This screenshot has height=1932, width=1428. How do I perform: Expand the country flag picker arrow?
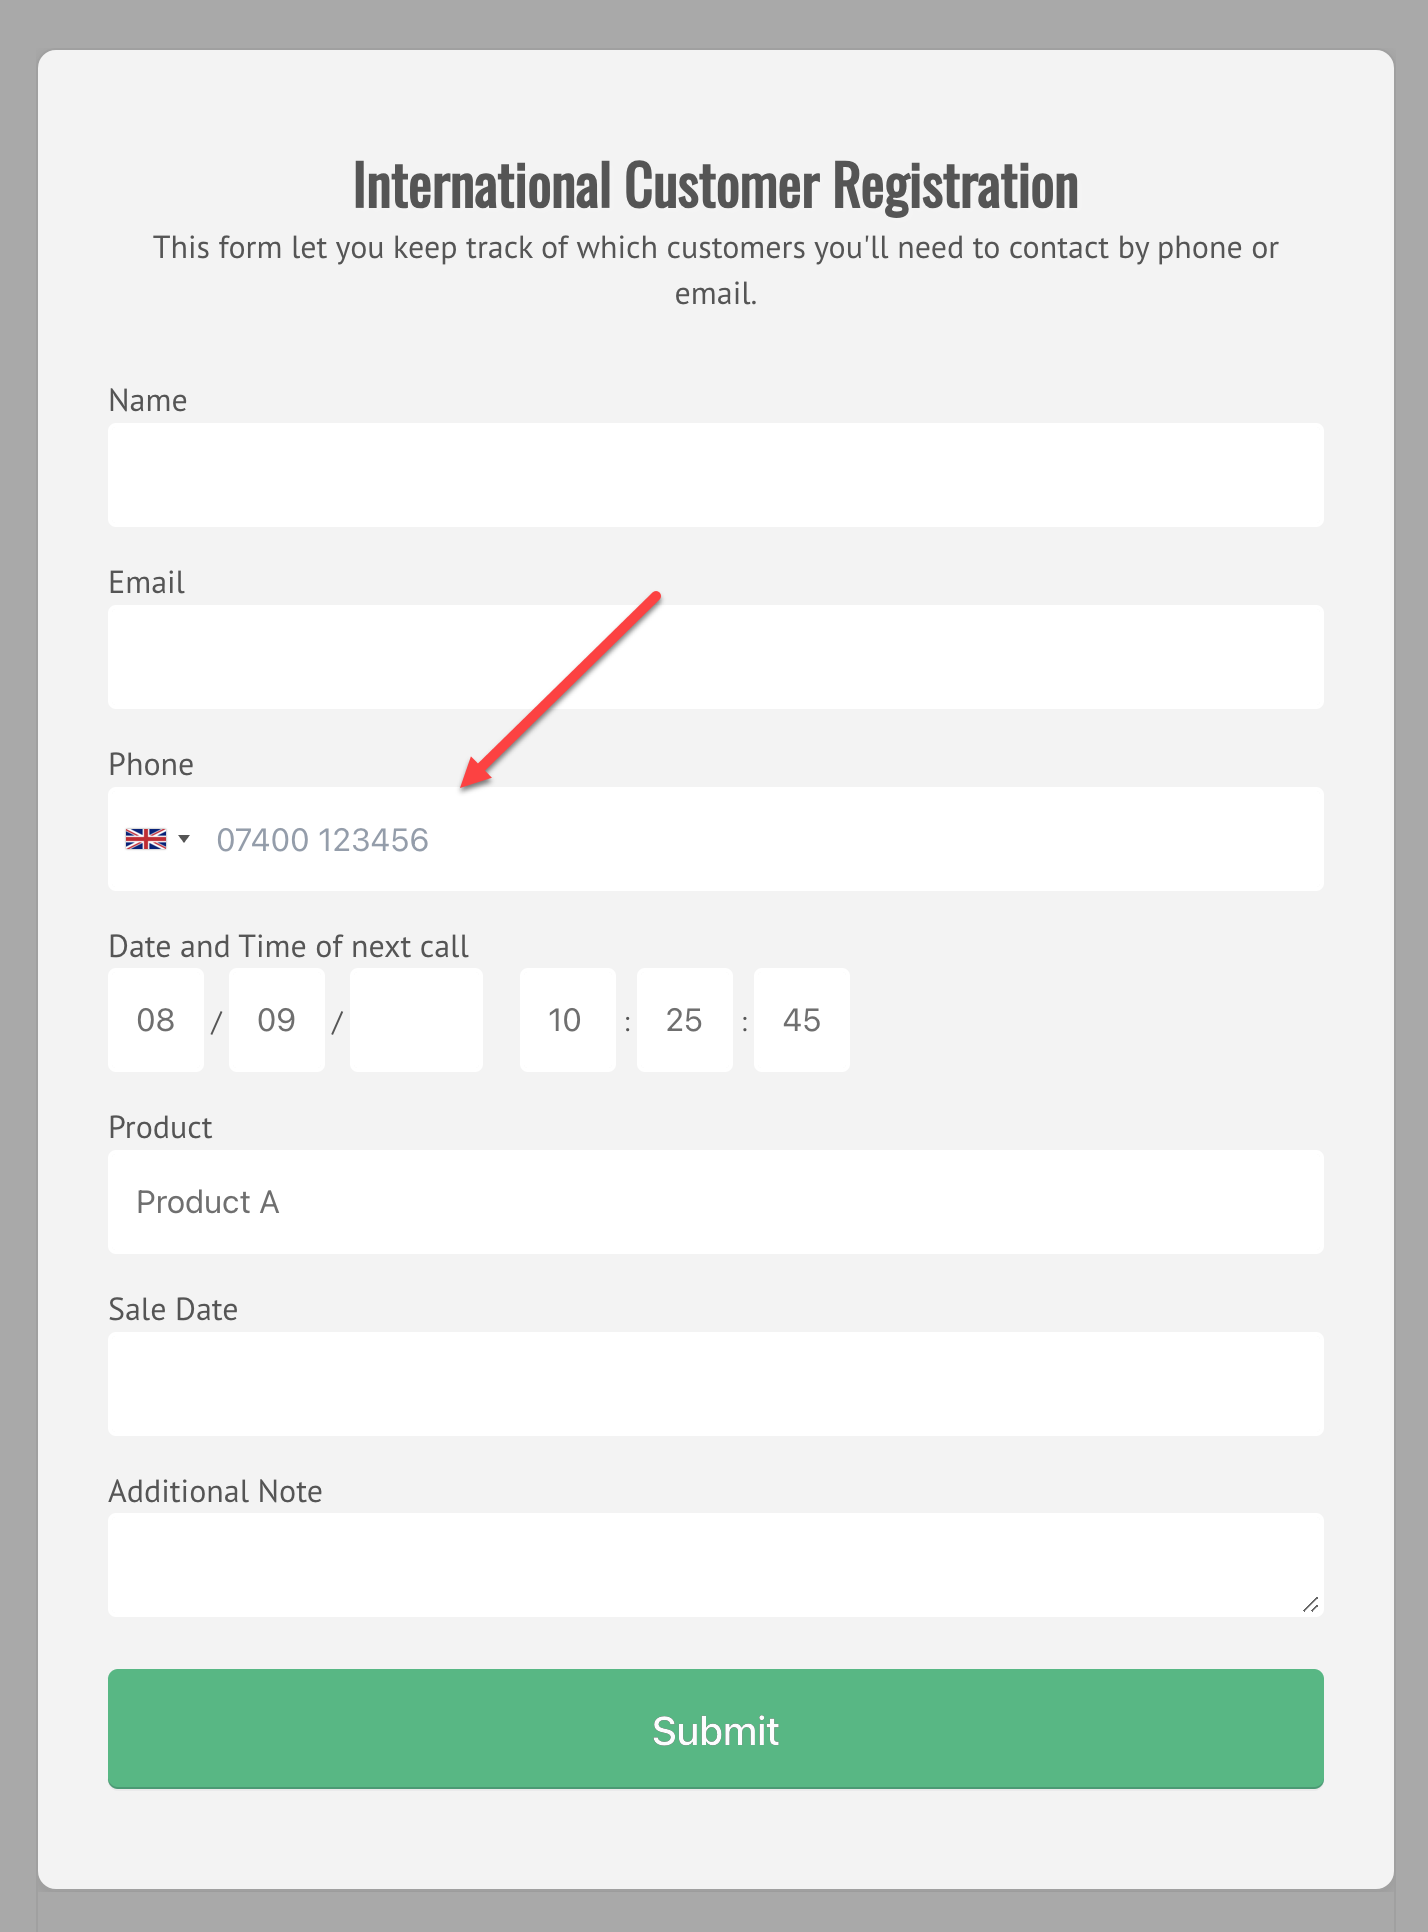click(x=184, y=840)
